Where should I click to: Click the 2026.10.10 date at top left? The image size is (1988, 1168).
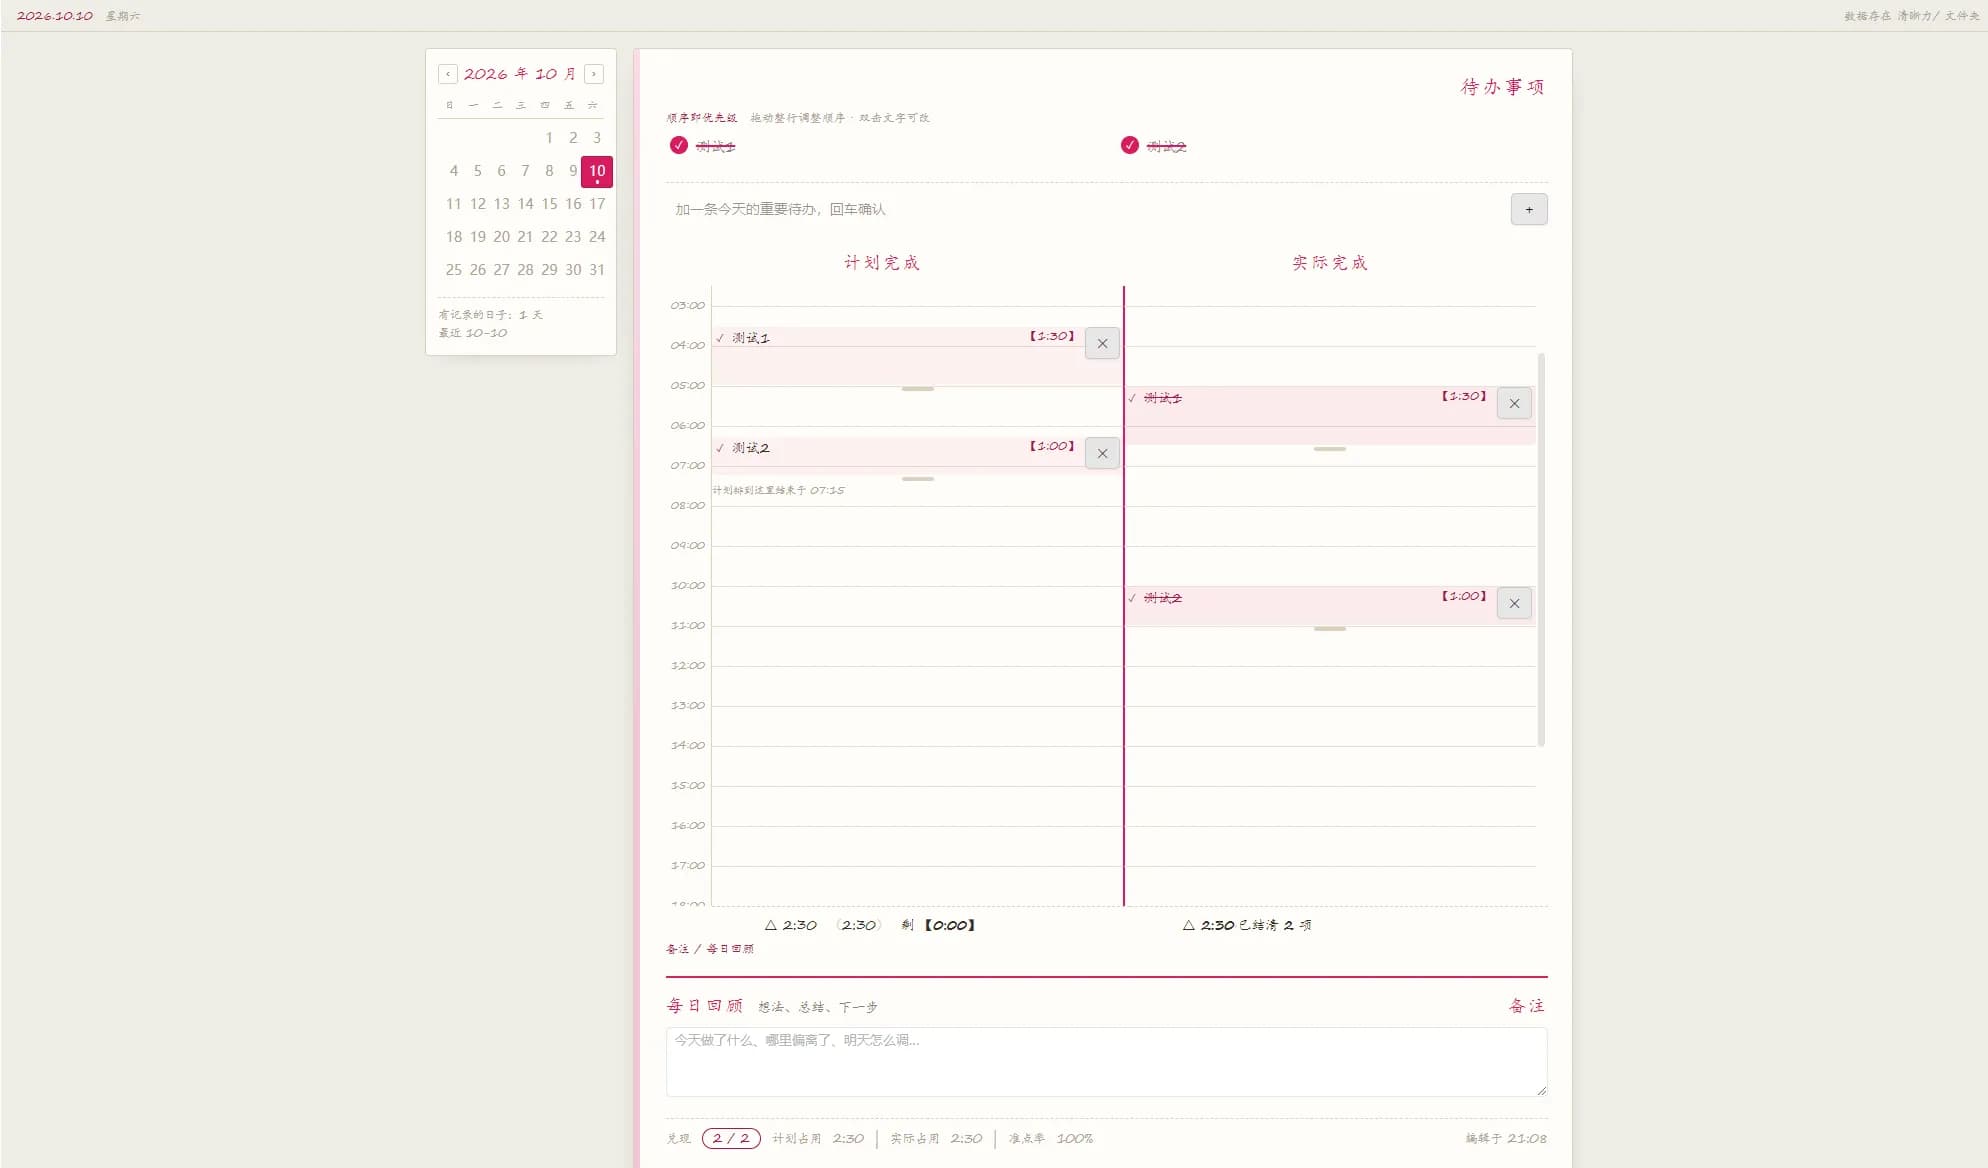55,16
